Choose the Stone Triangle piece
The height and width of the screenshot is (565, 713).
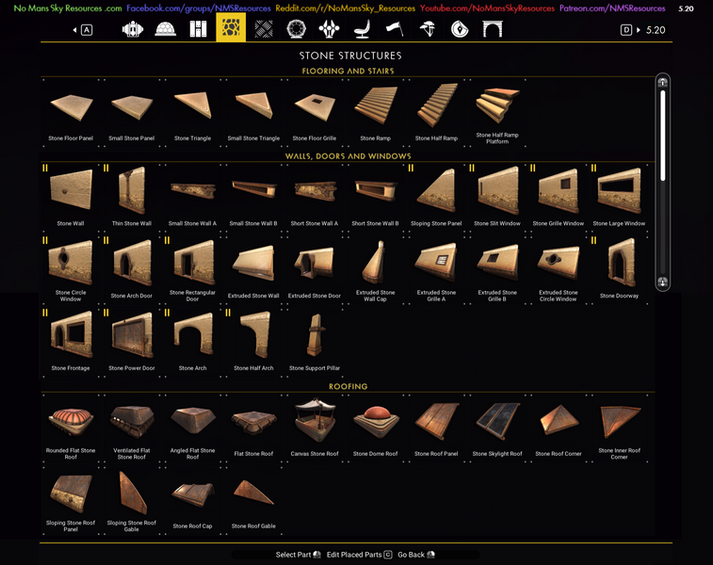193,113
